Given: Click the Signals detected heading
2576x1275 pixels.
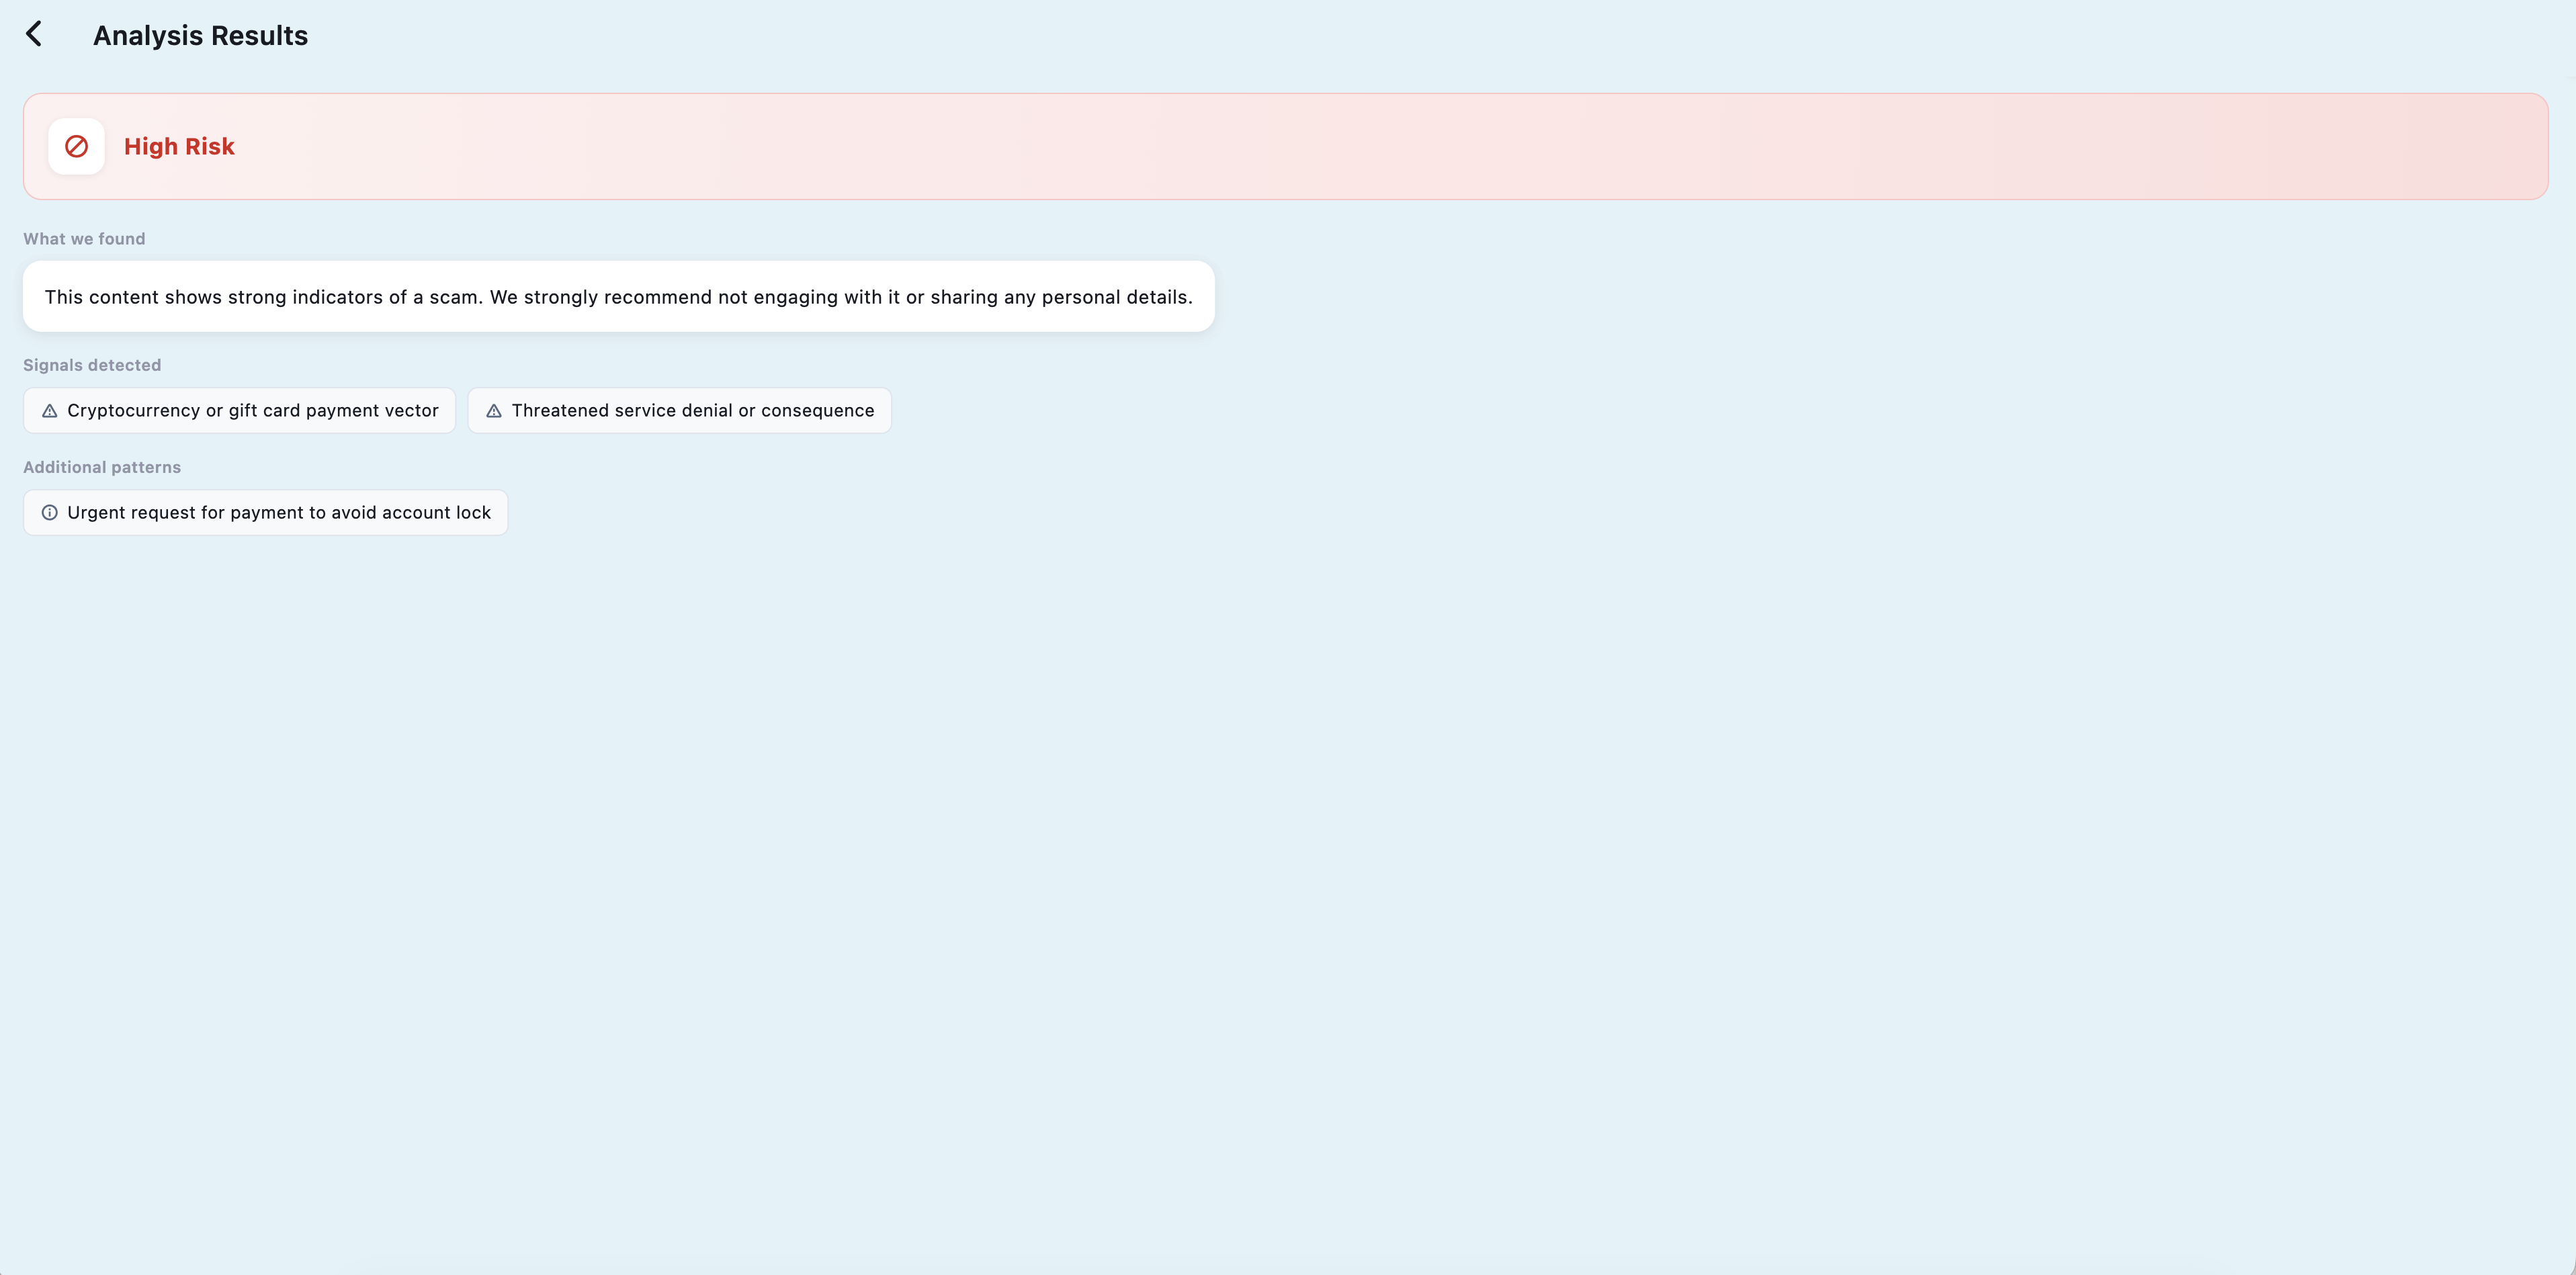Looking at the screenshot, I should click(92, 365).
